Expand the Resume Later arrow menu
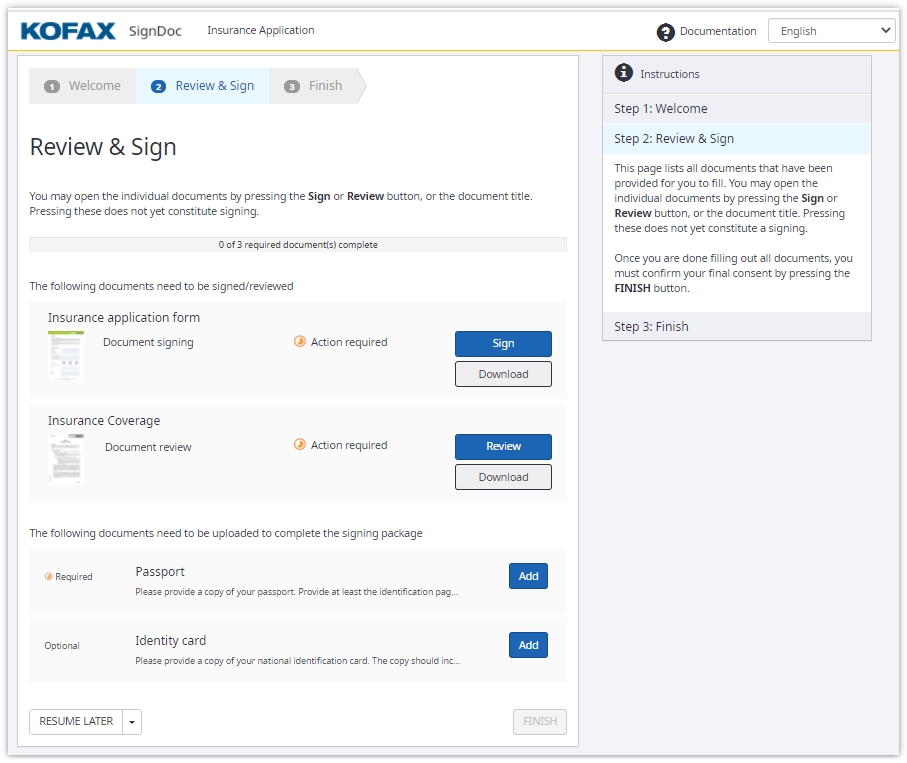Image resolution: width=907 pixels, height=763 pixels. (132, 722)
